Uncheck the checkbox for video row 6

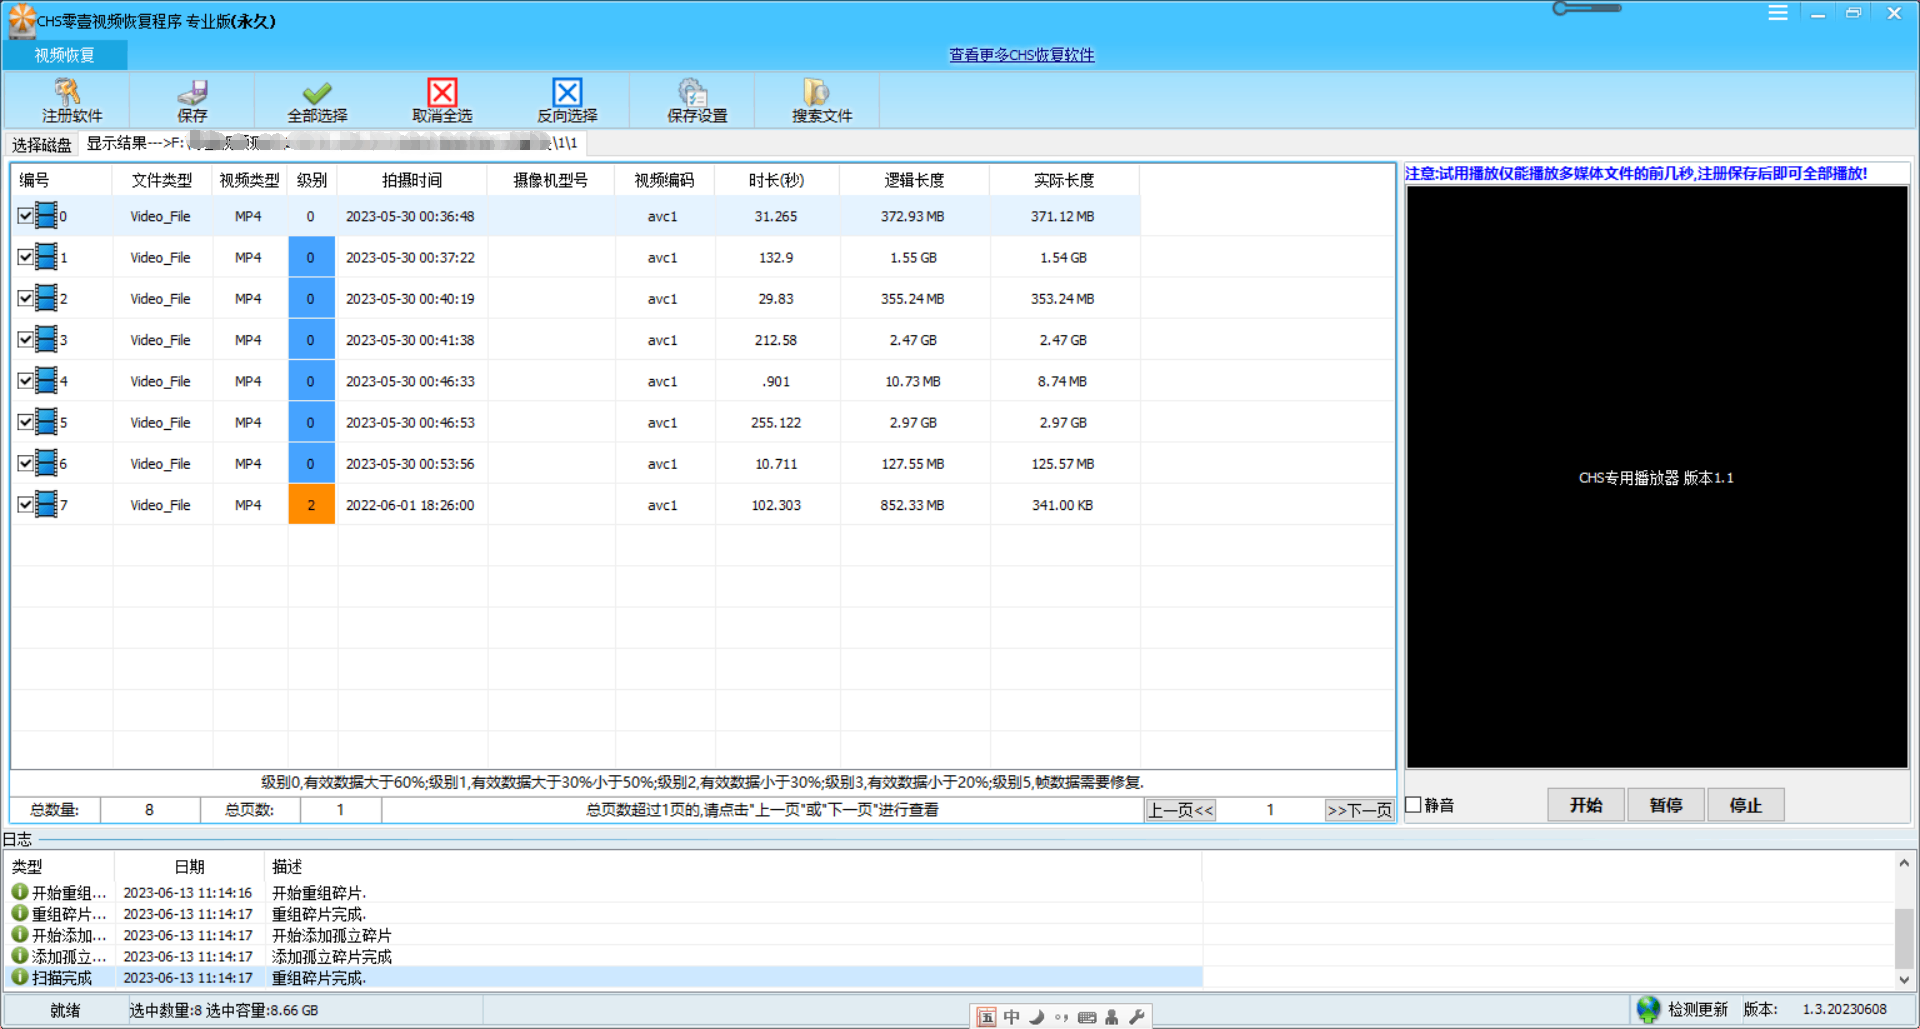pos(25,463)
